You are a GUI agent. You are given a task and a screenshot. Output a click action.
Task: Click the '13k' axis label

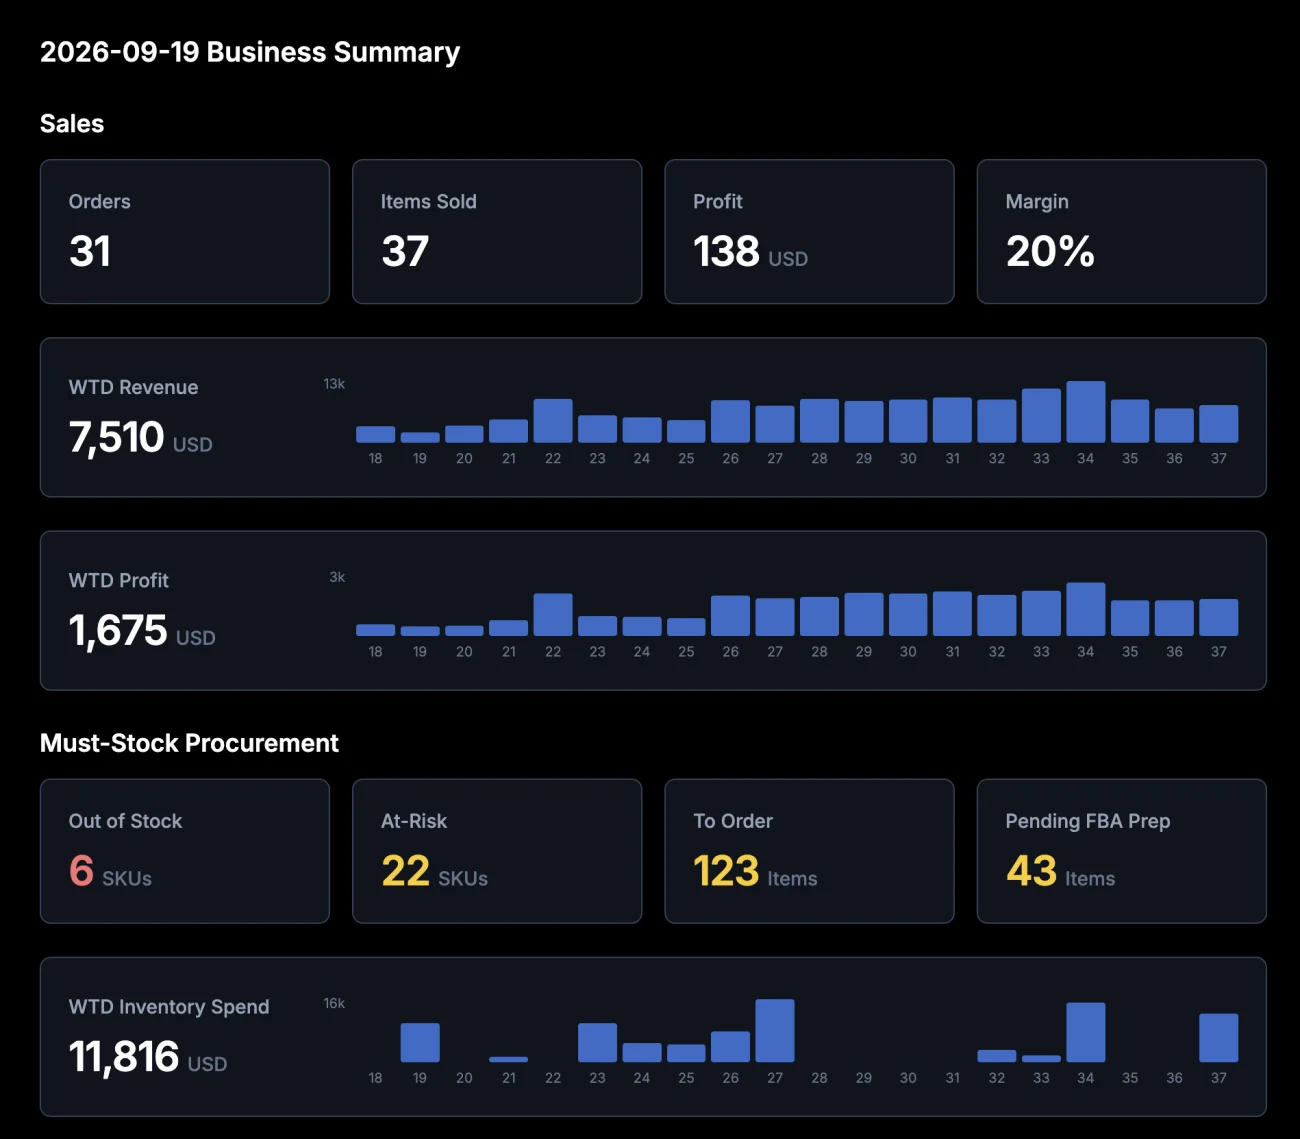[x=334, y=384]
